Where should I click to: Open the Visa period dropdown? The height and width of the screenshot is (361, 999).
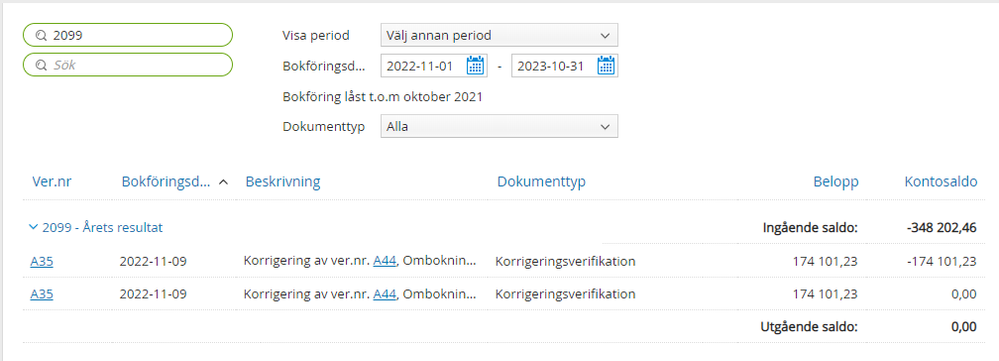[x=499, y=36]
